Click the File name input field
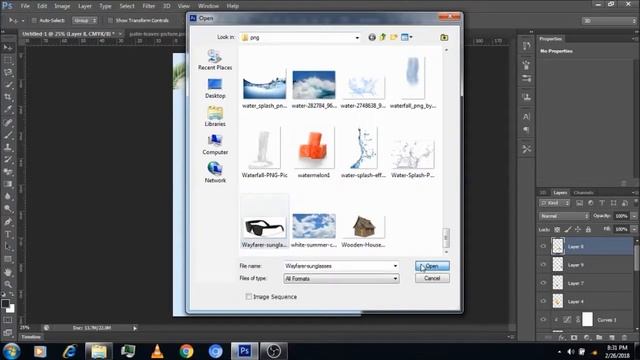Screen dimensions: 640x360 [x=338, y=266]
